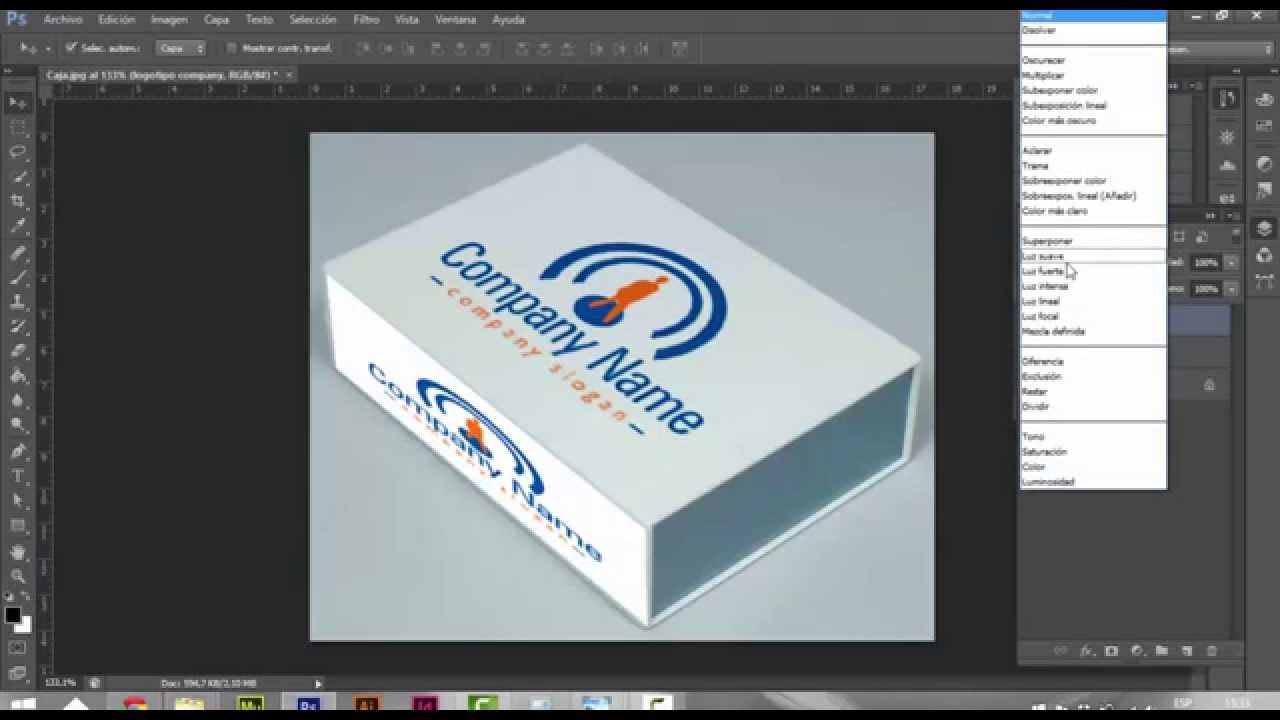Select the Eraser tool
Screen dimensions: 1280x720
click(18, 351)
